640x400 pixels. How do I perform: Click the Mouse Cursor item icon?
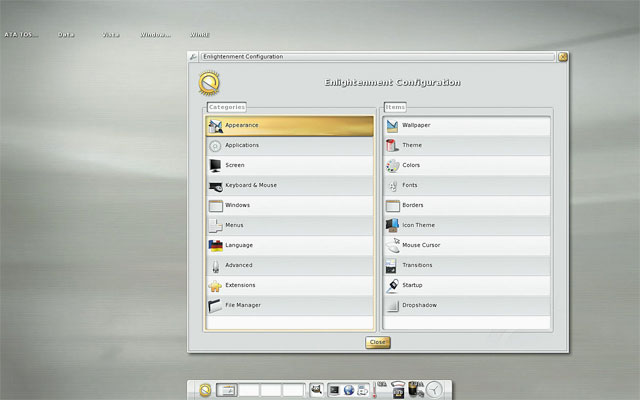click(x=393, y=246)
